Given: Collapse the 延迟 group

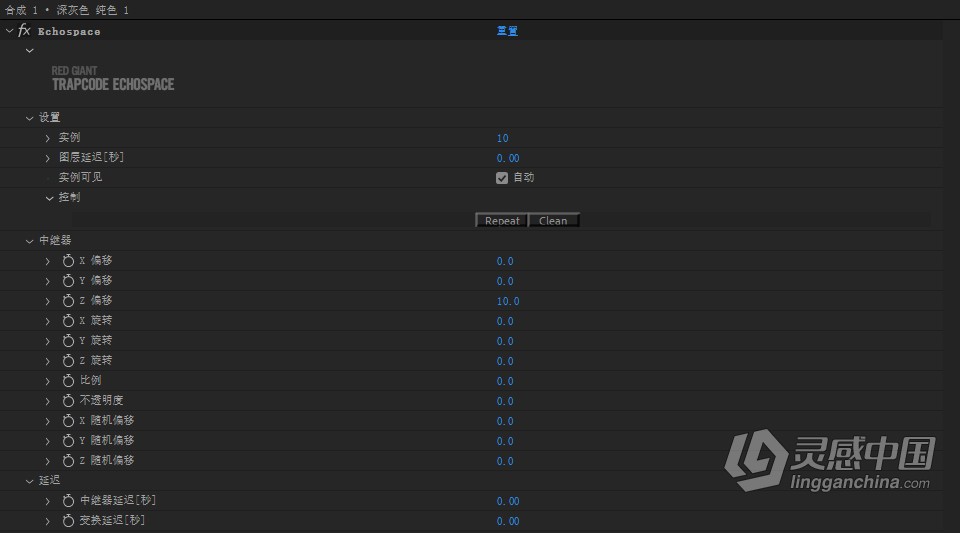Looking at the screenshot, I should [x=29, y=482].
